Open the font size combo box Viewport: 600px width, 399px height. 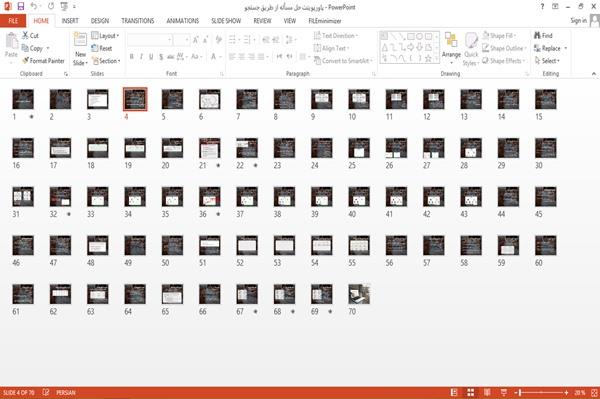[181, 40]
